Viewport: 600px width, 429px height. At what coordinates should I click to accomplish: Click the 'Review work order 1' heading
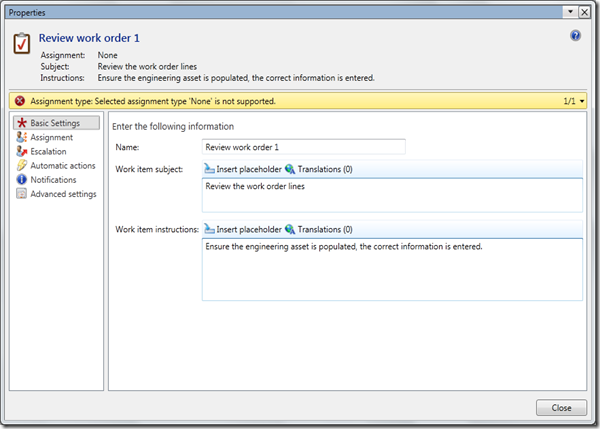pyautogui.click(x=89, y=38)
